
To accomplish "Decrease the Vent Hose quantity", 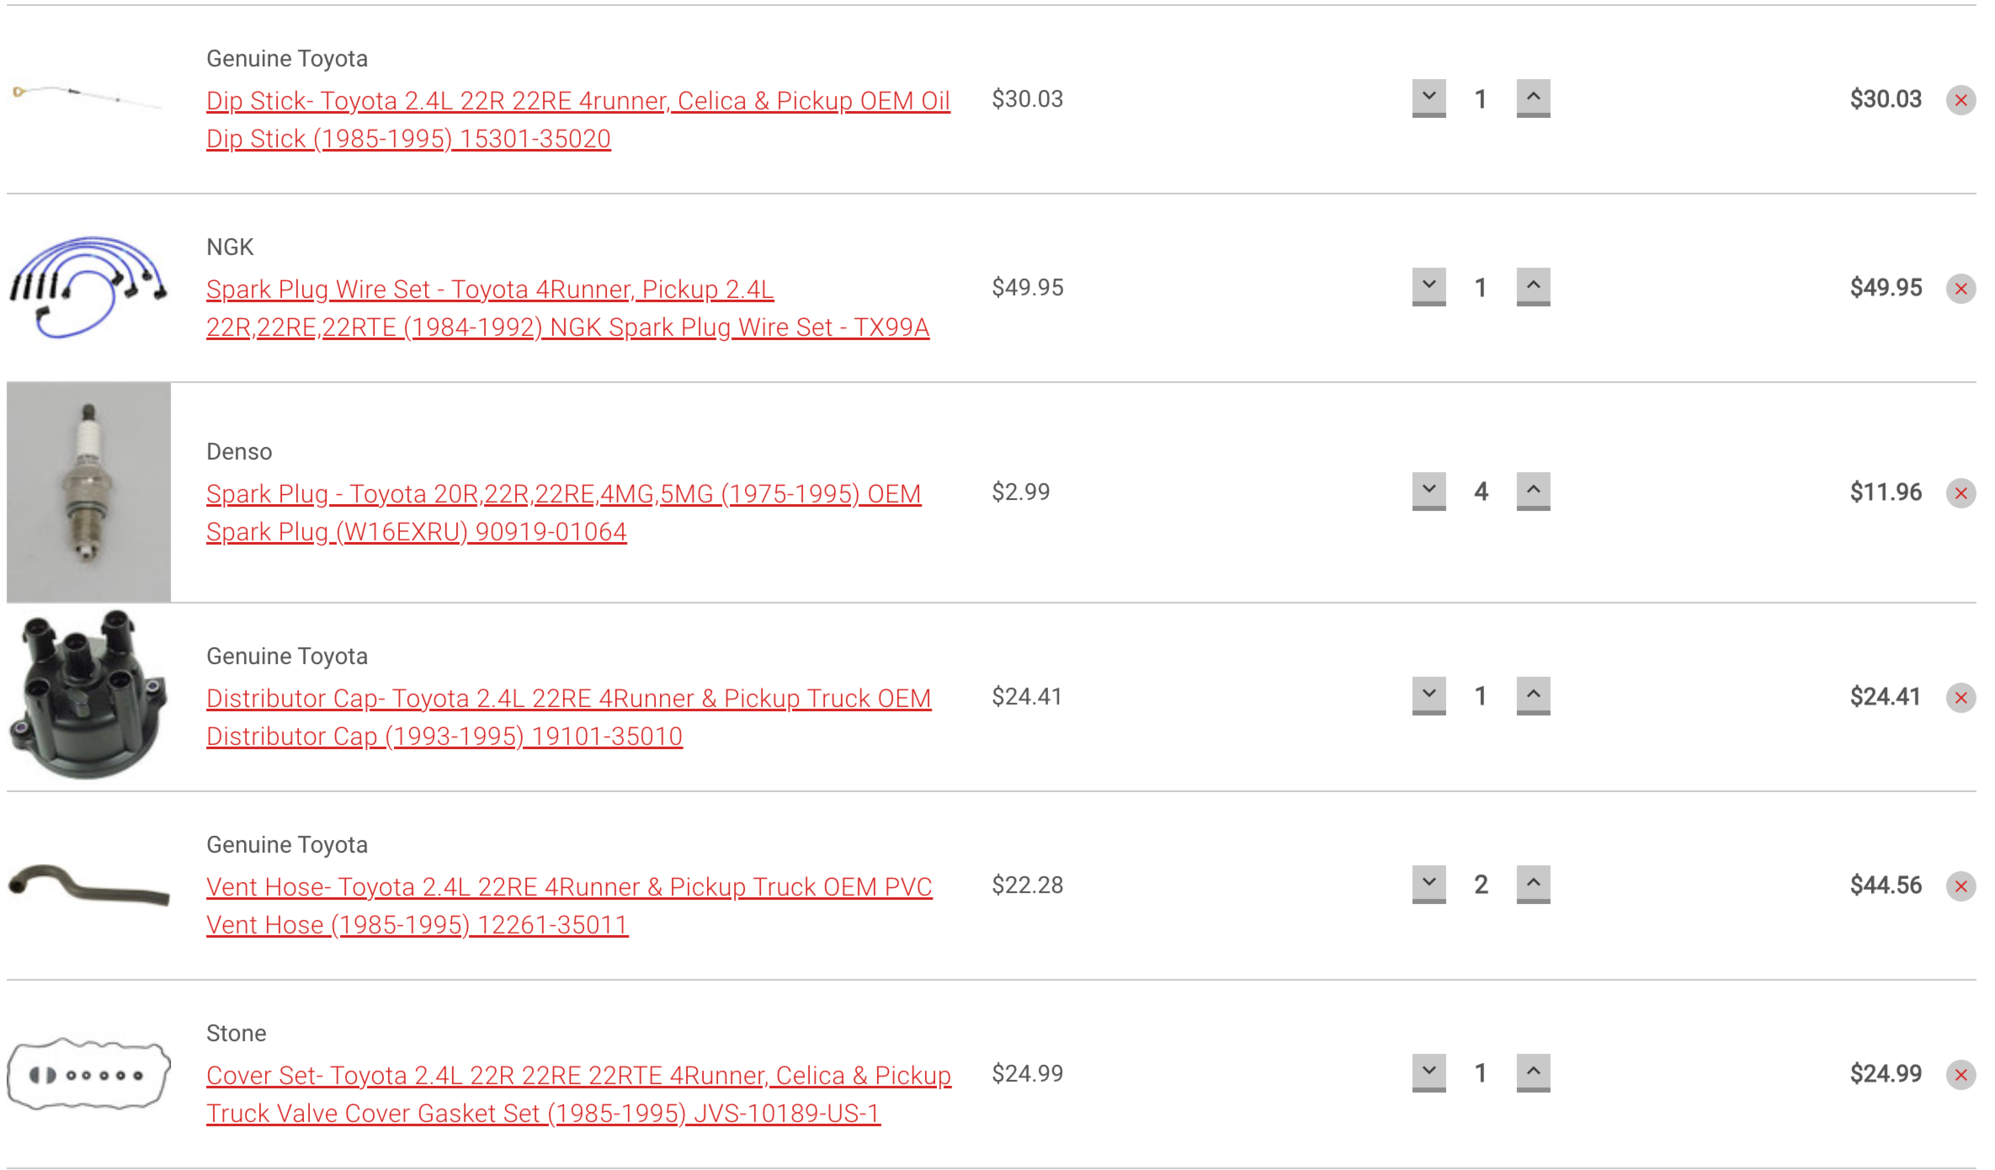I will tap(1429, 884).
